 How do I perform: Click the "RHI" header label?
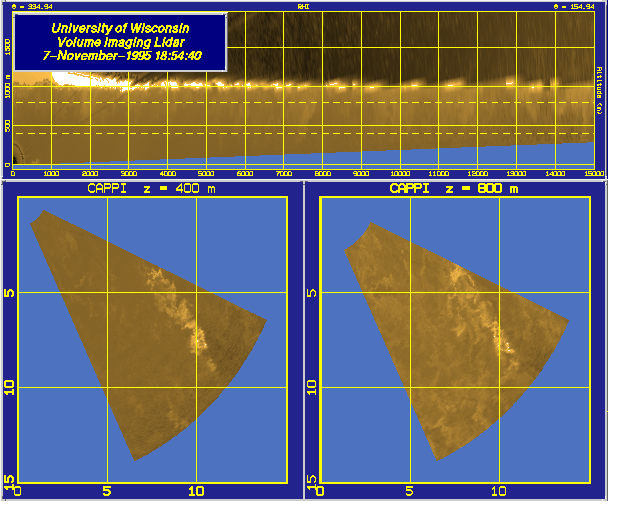303,7
